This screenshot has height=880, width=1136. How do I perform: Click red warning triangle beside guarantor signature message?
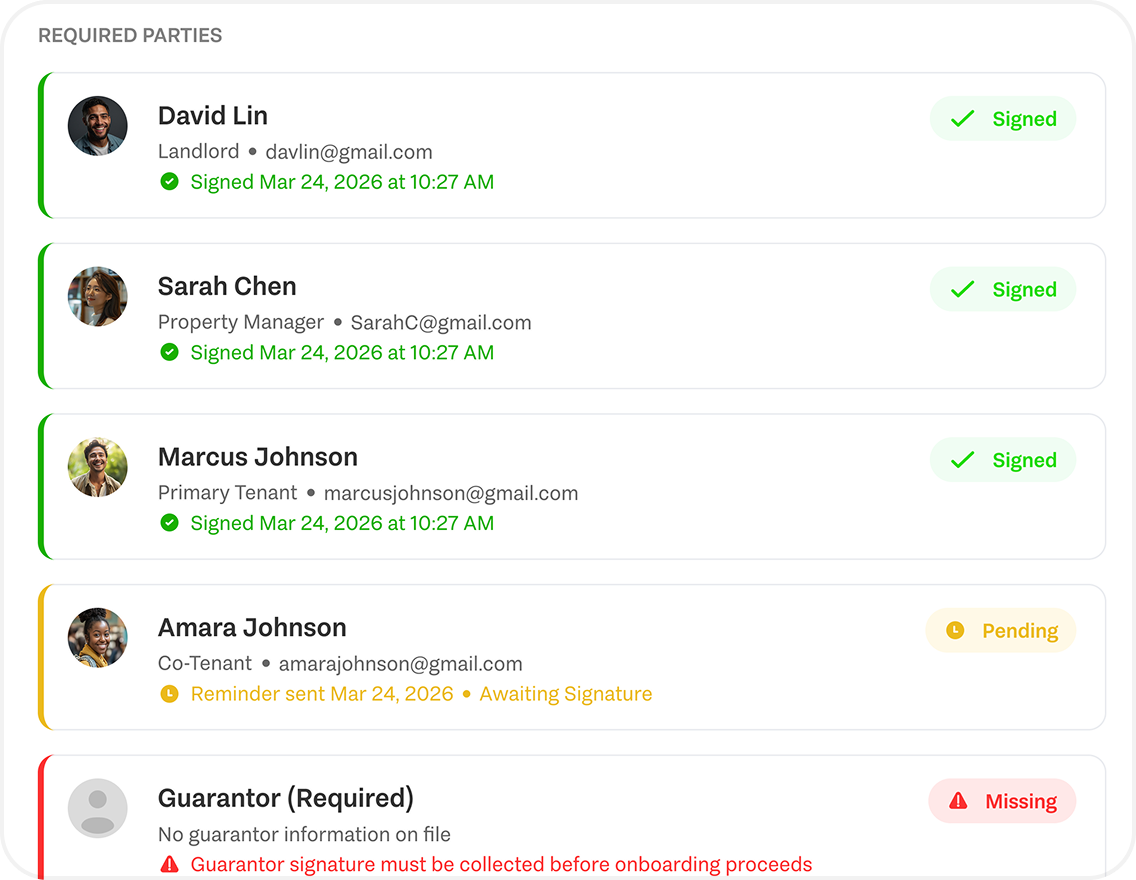[x=170, y=864]
